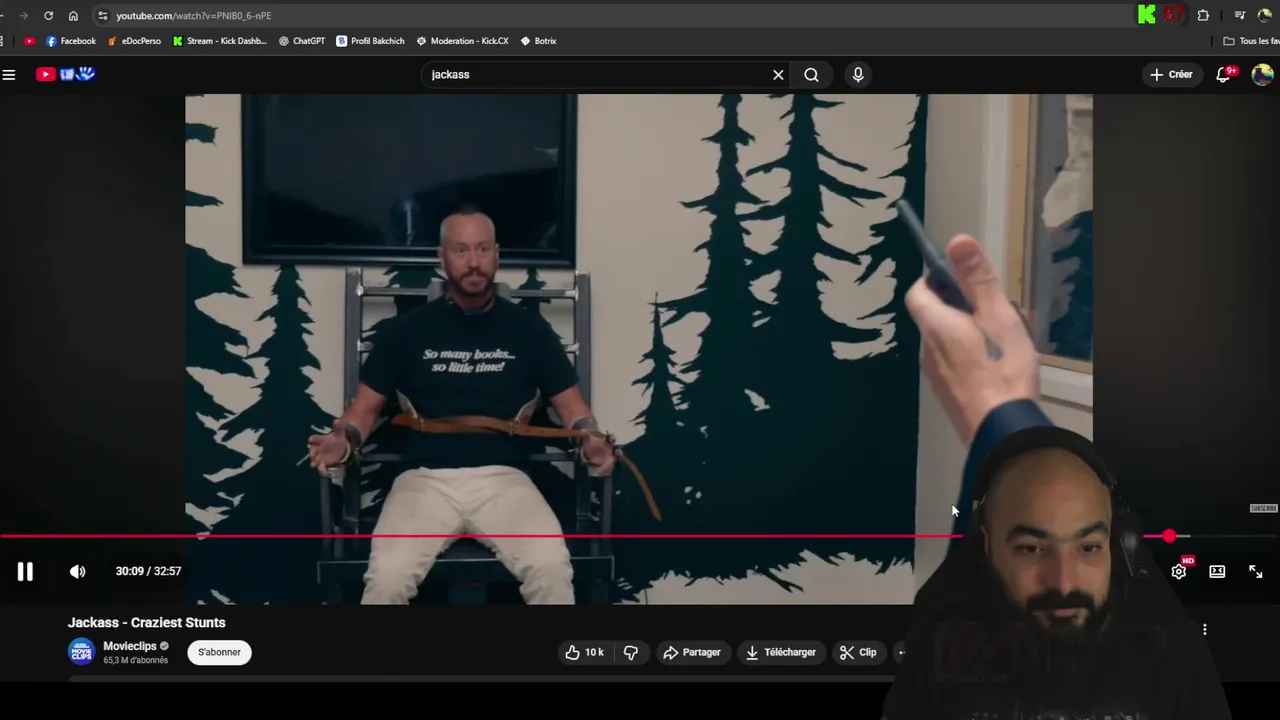Reload the page with browser refresh icon
This screenshot has height=720, width=1280.
(48, 15)
